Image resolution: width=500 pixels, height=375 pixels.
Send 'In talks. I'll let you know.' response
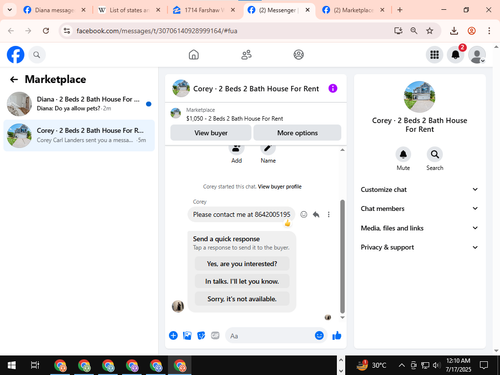tap(242, 281)
